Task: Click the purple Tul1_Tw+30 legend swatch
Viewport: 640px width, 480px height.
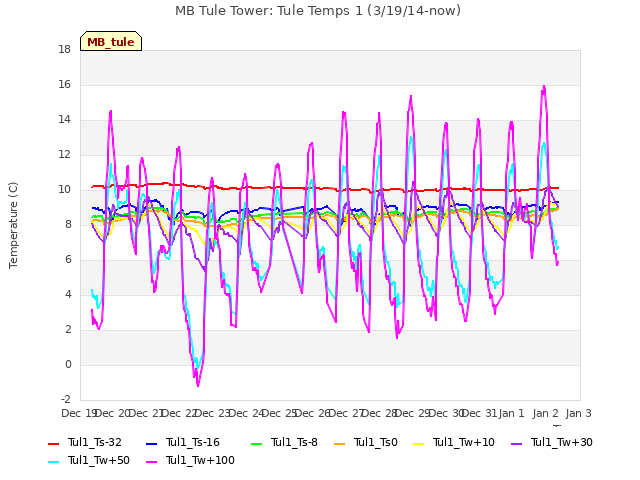Action: point(516,443)
